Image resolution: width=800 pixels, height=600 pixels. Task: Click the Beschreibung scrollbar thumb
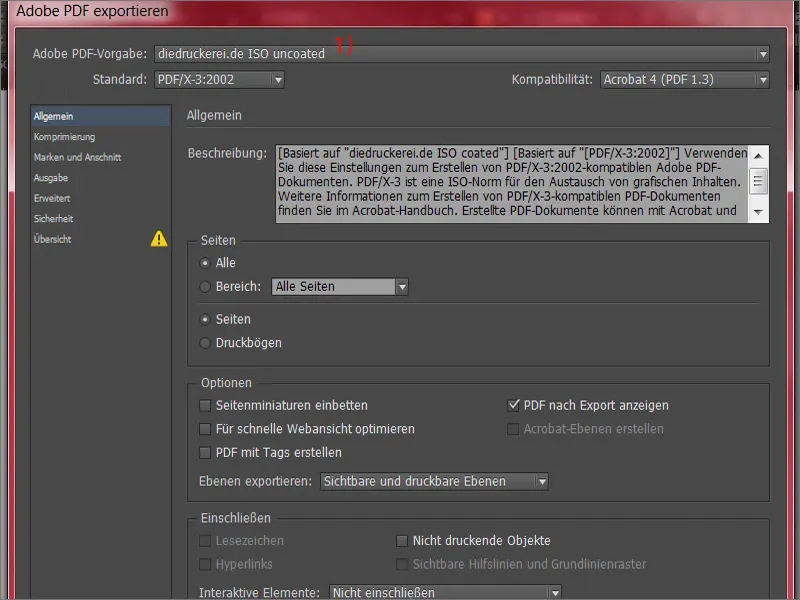click(759, 181)
